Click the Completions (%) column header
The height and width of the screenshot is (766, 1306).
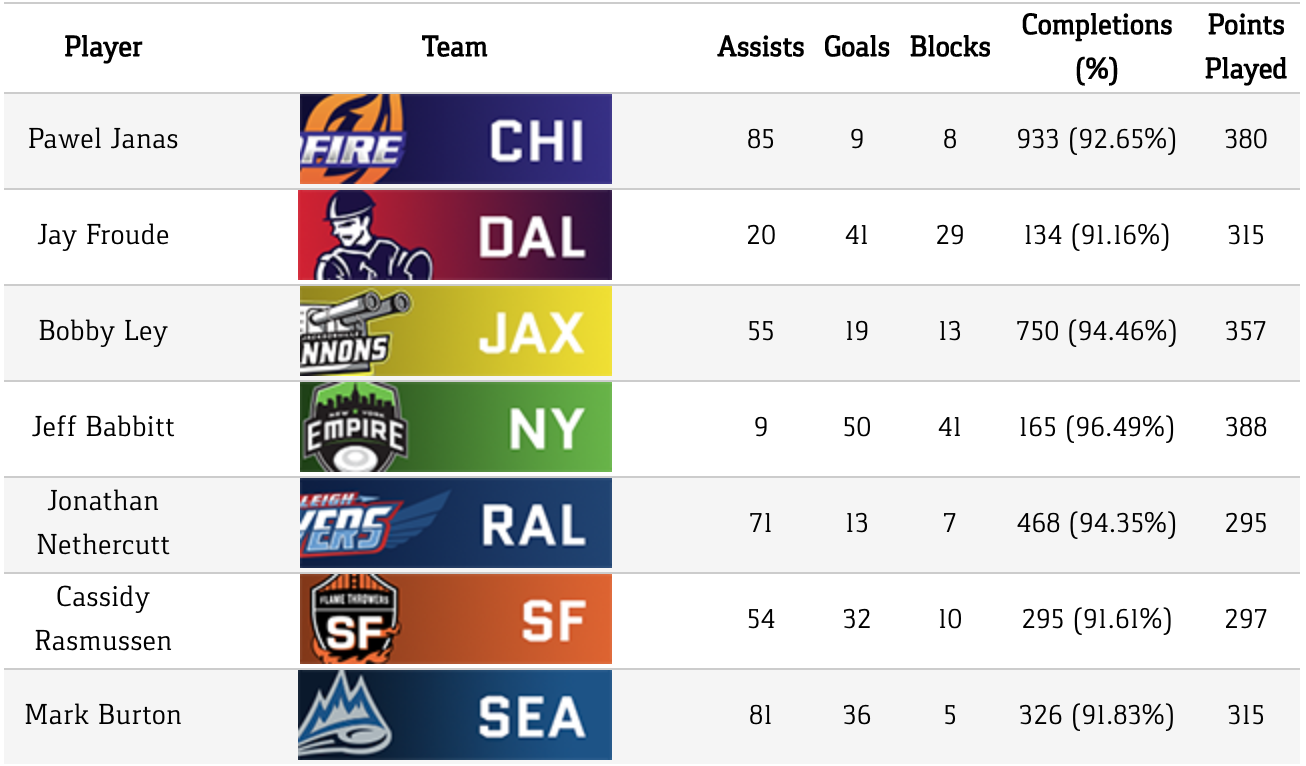point(1096,47)
